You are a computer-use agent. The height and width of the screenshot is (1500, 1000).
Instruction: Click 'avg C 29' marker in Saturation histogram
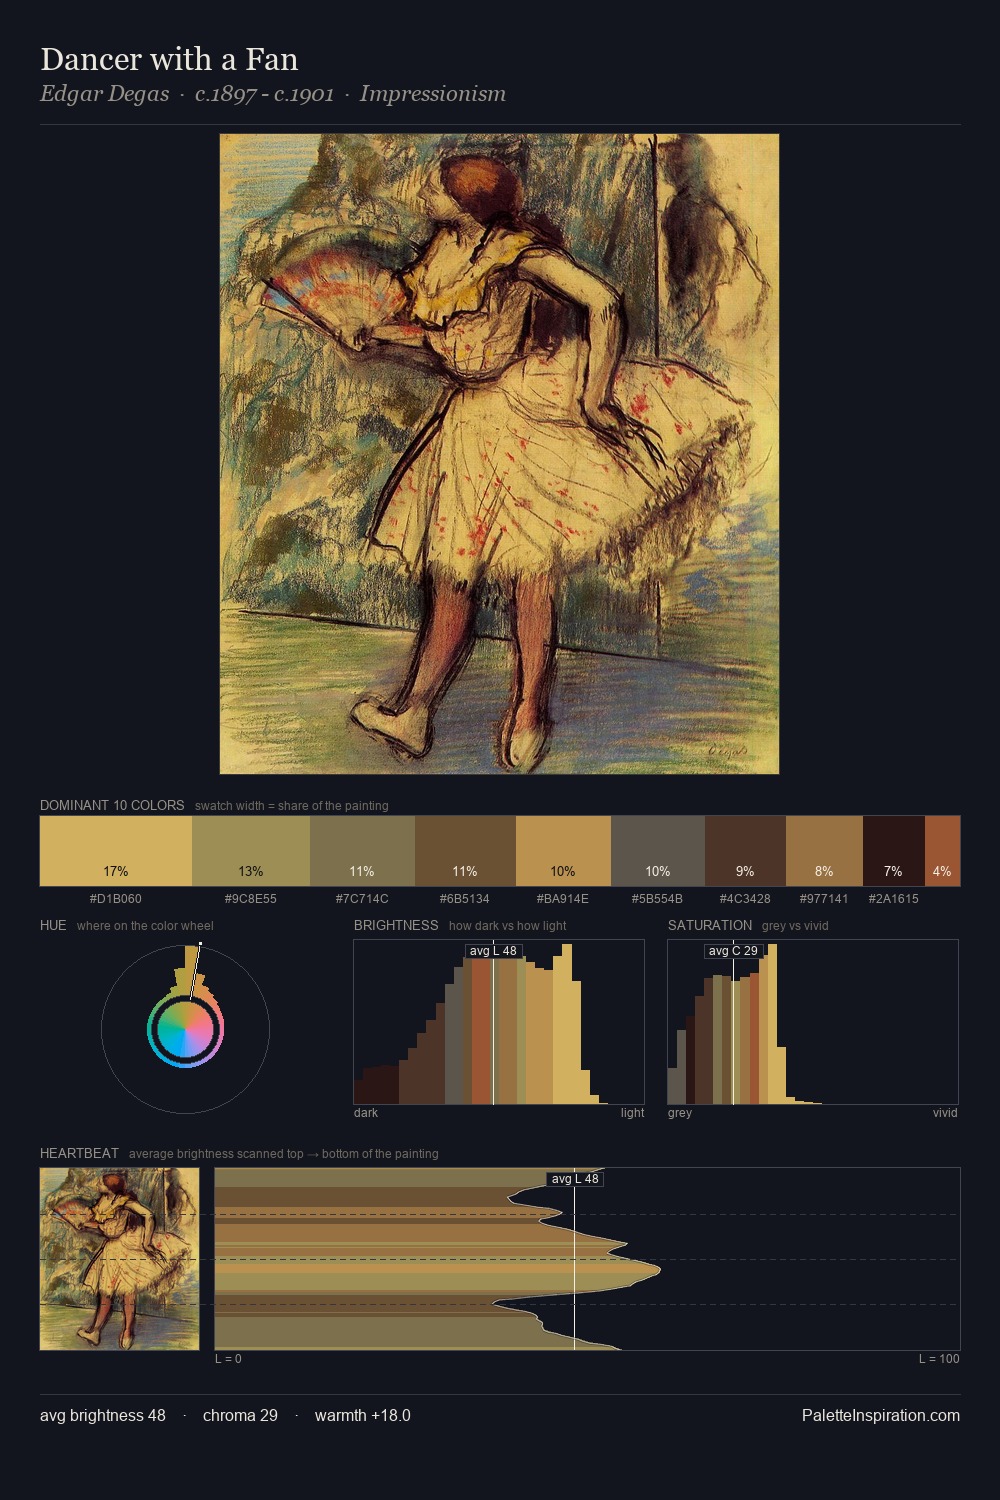733,950
